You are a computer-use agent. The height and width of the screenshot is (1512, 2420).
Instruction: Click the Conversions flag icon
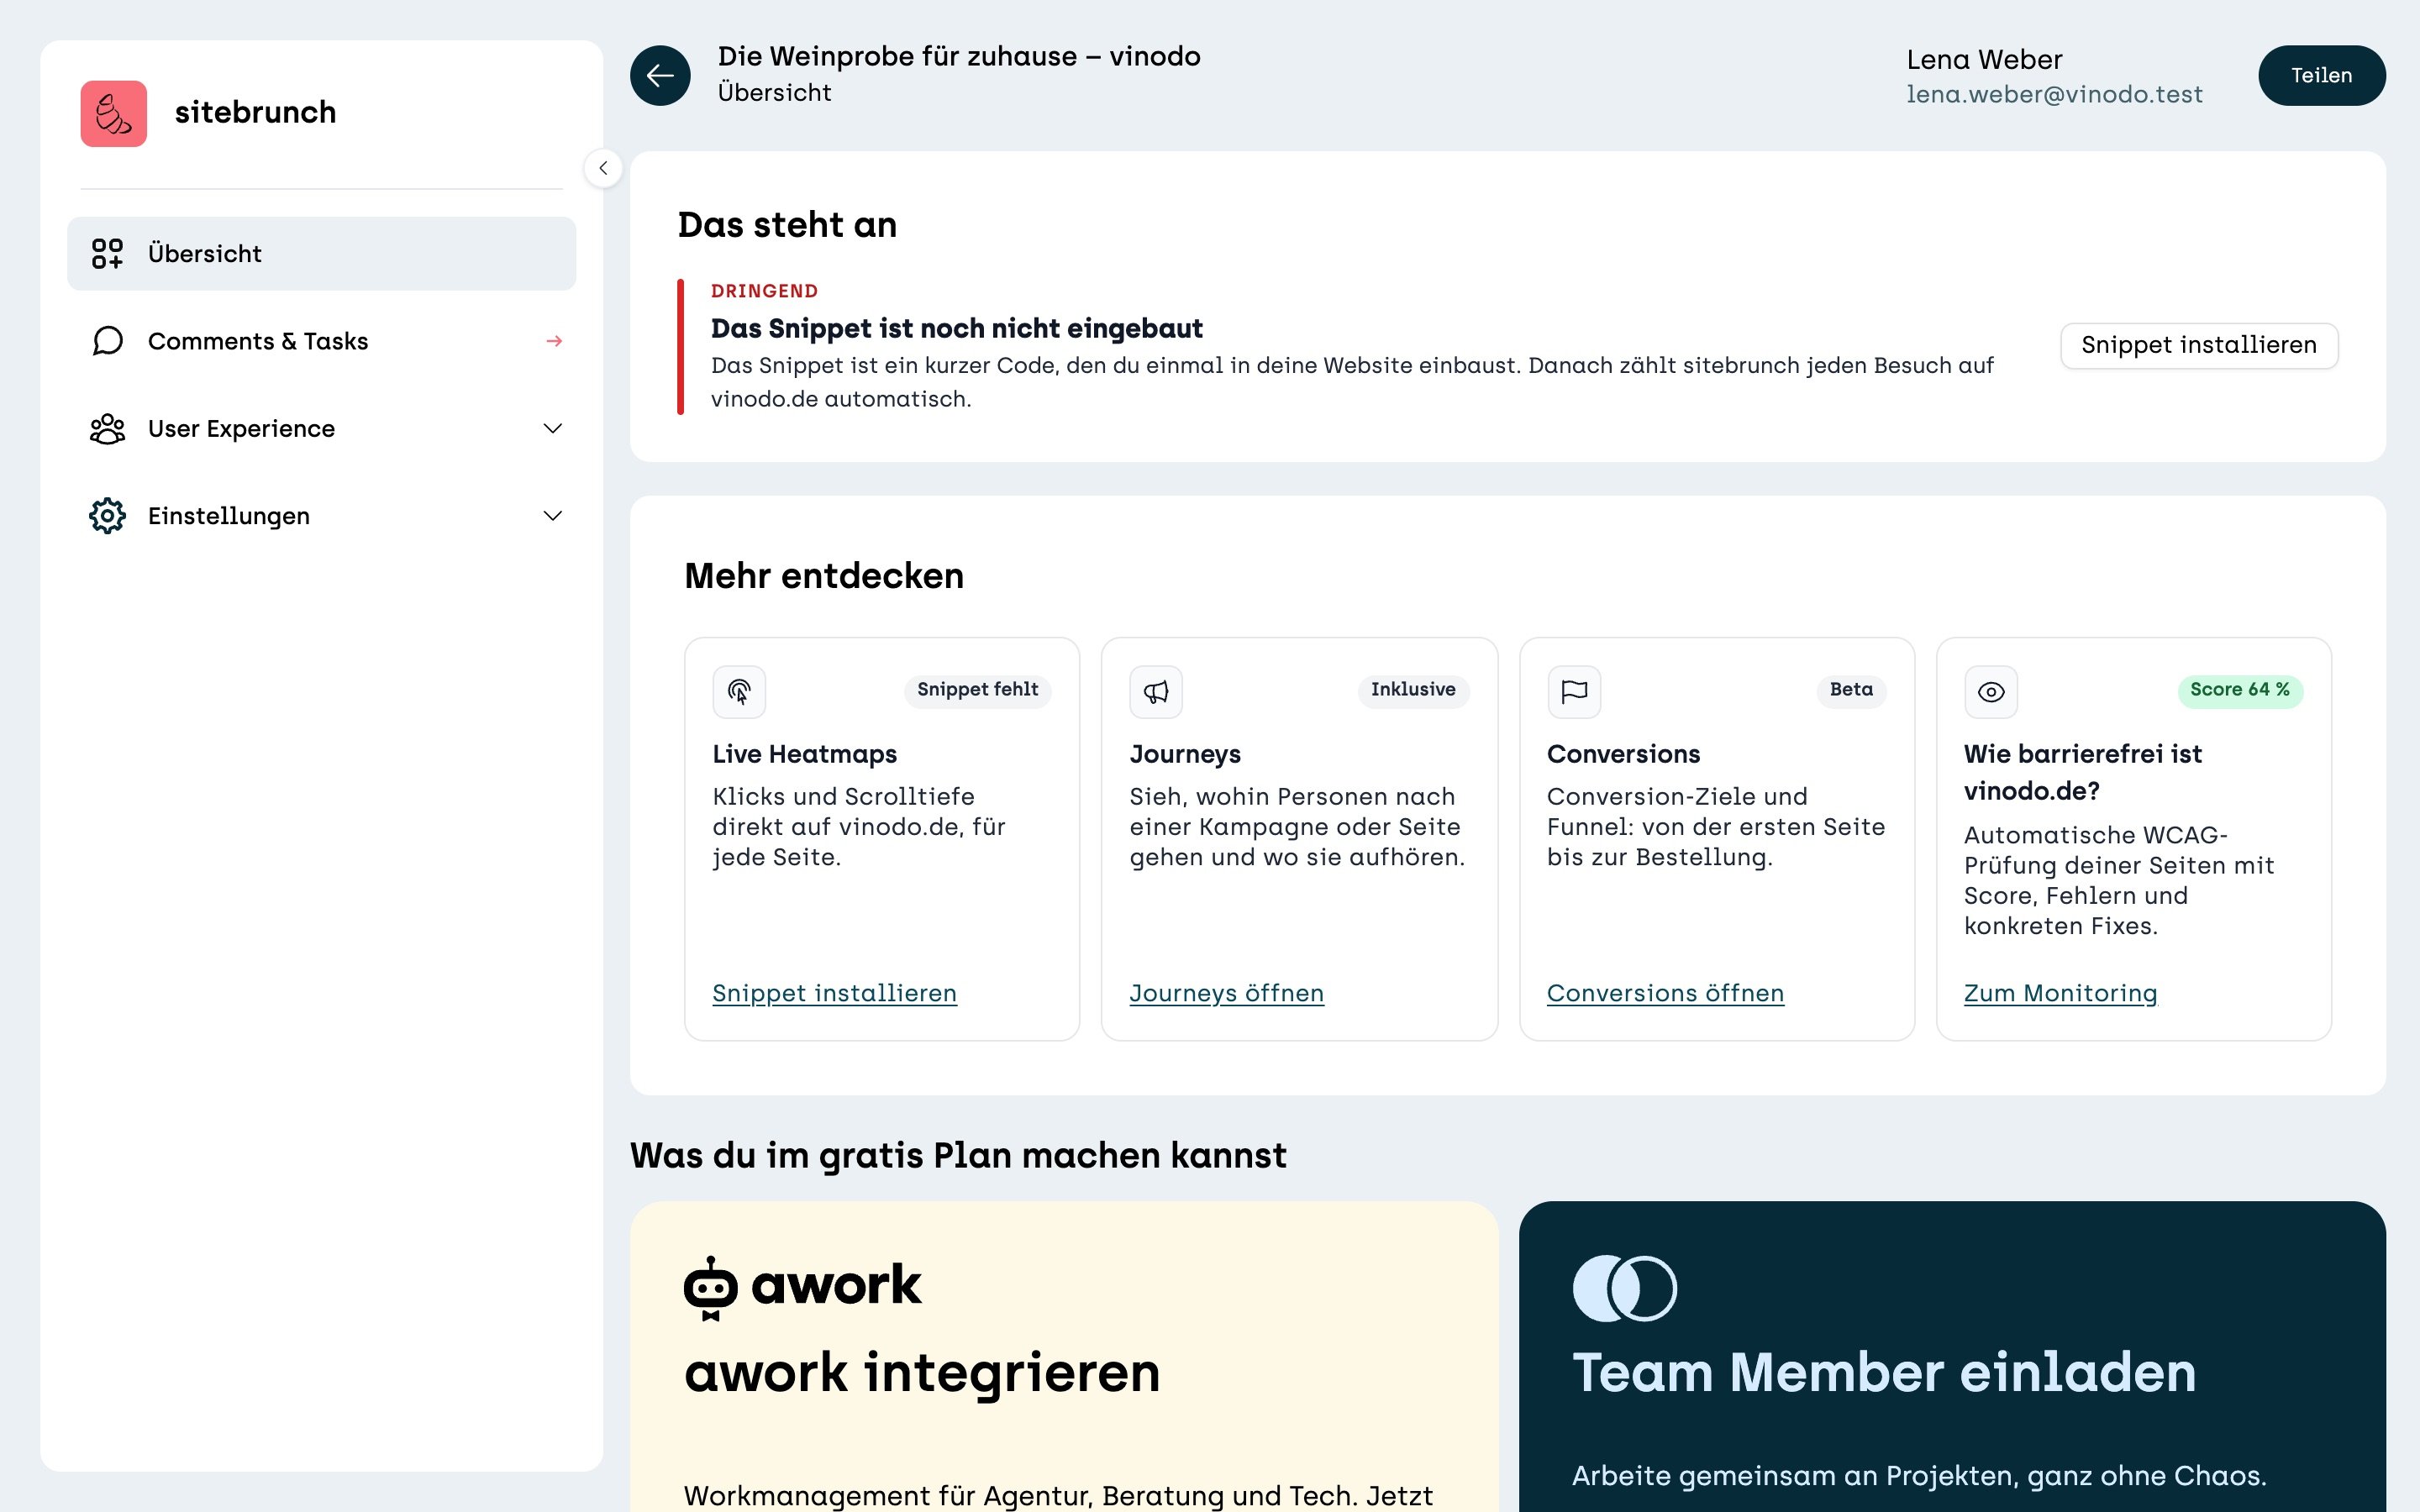[1574, 691]
